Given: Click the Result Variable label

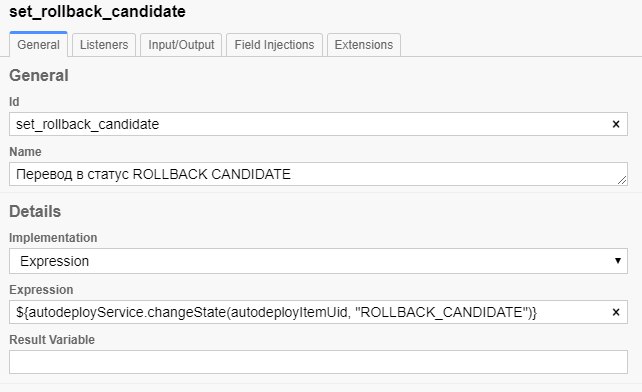Looking at the screenshot, I should pos(52,340).
